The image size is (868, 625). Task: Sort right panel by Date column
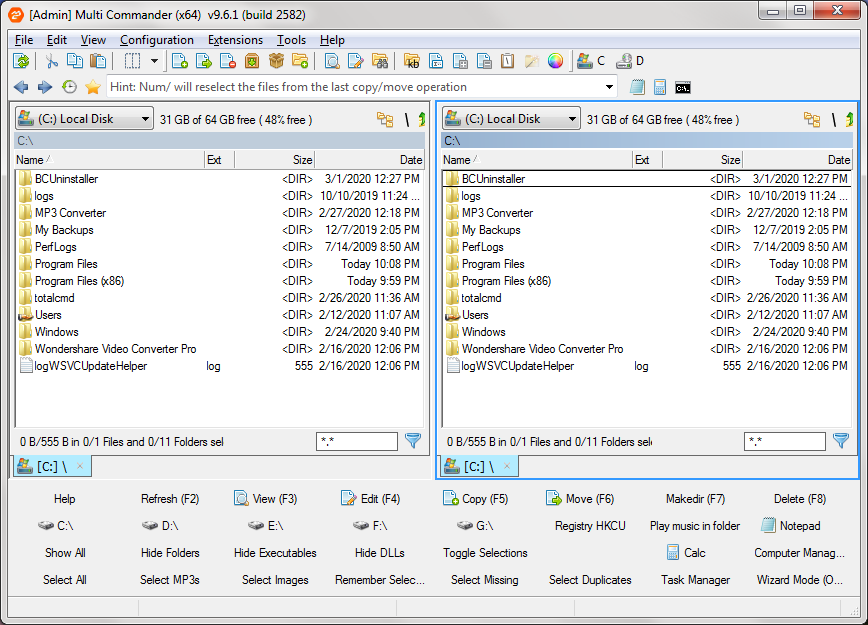coord(797,160)
